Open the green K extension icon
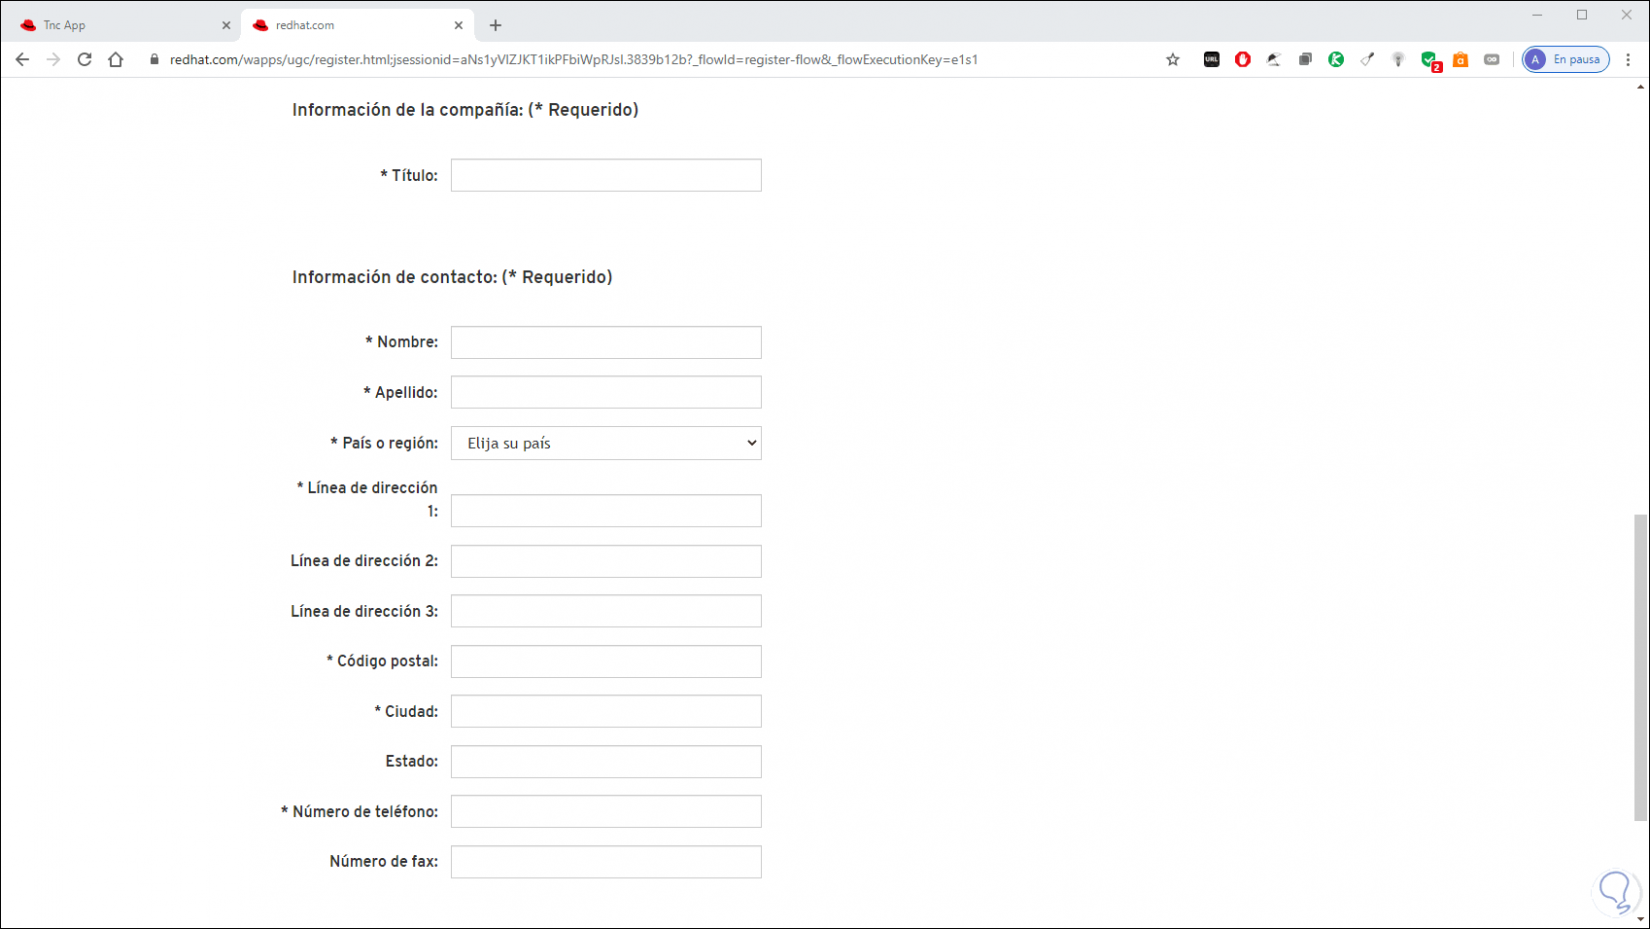1650x929 pixels. (1336, 60)
